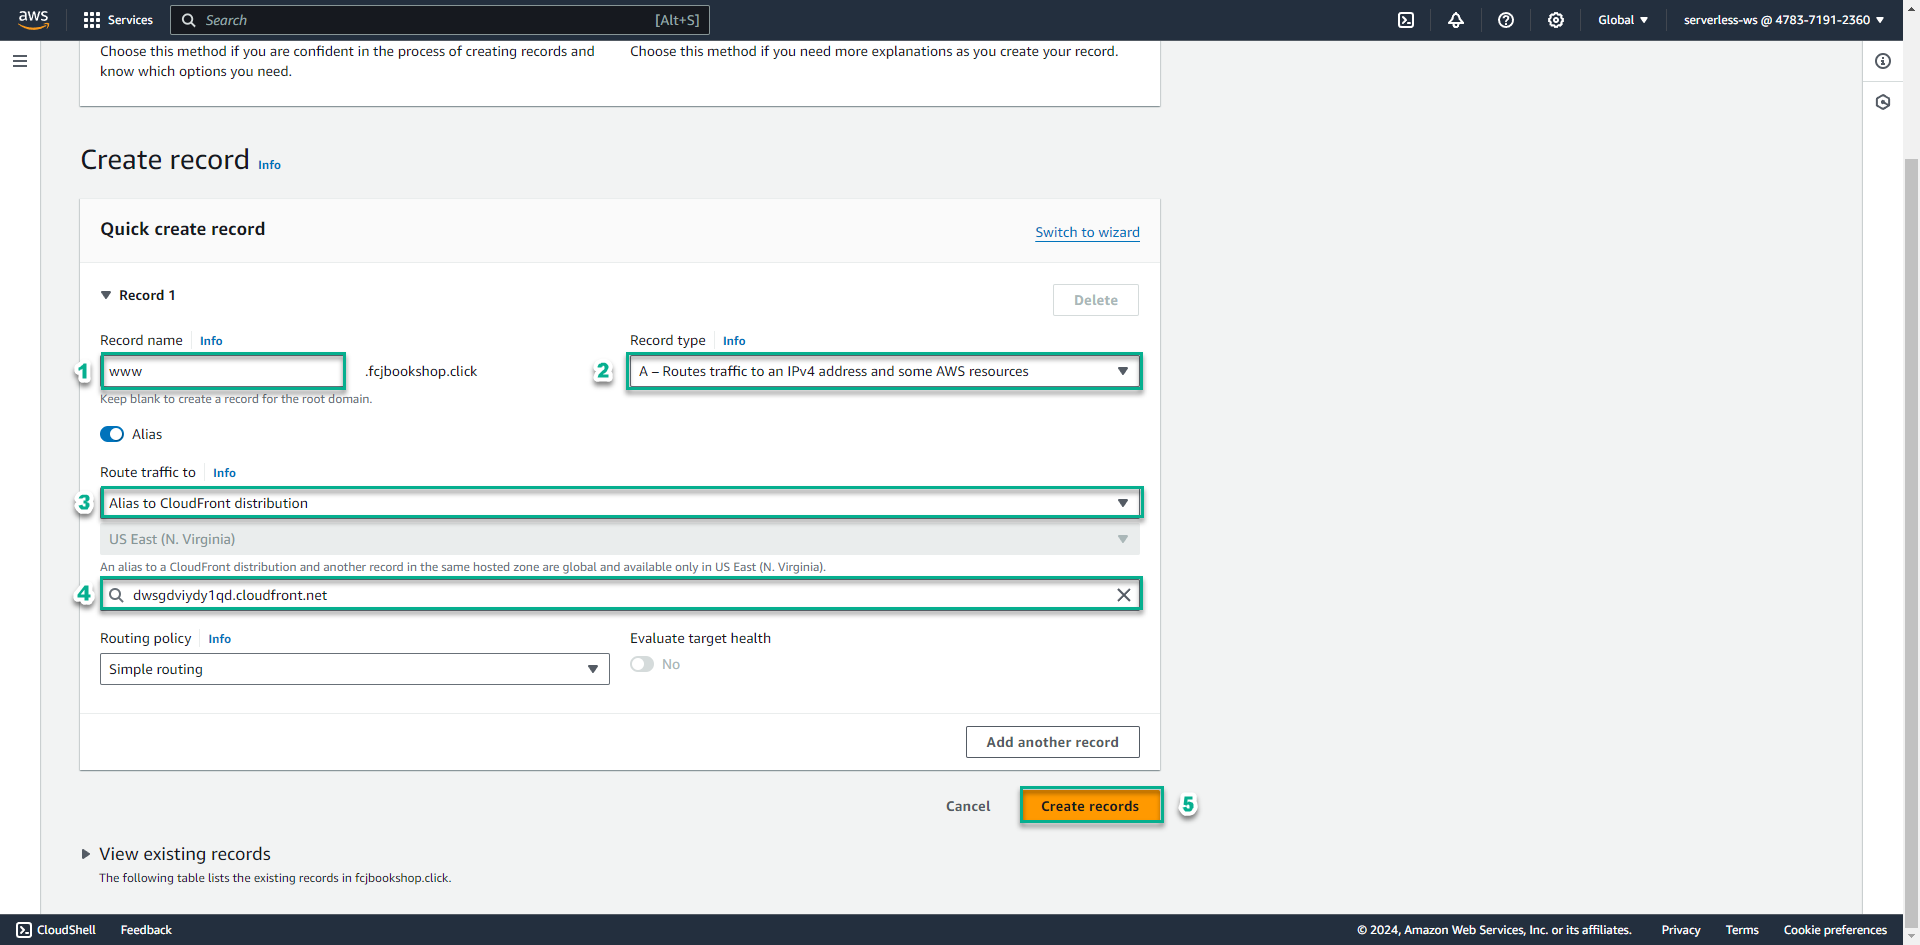This screenshot has width=1920, height=945.
Task: Click the .fcjbookshop.click domain suffix text
Action: (x=421, y=371)
